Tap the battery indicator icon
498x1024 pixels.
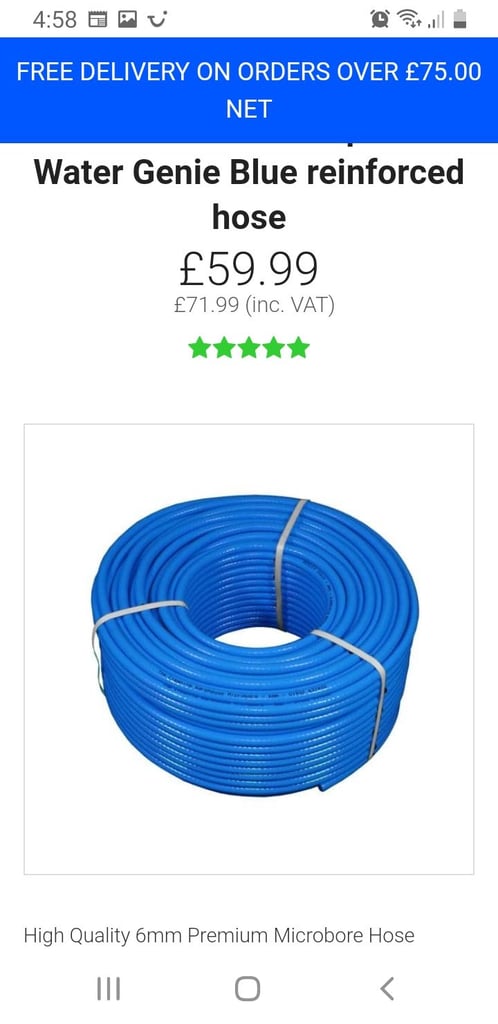click(460, 20)
